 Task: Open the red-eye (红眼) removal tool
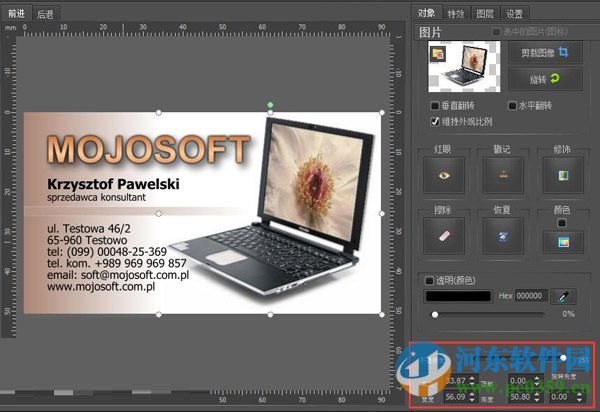point(444,175)
